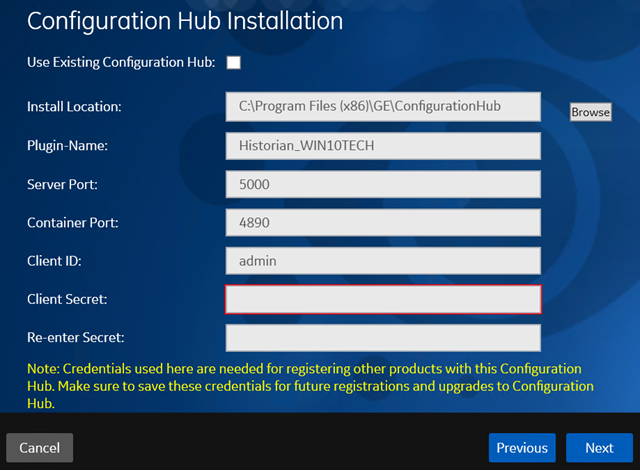This screenshot has height=471, width=640.
Task: Click the Client Secret label
Action: [x=67, y=299]
